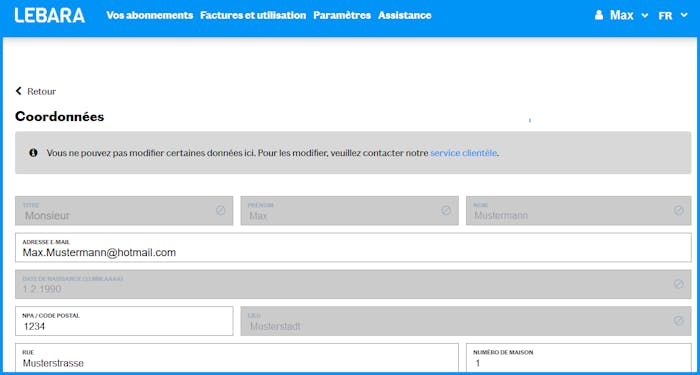Click the locked icon in the Lieu field
This screenshot has width=700, height=375.
point(679,321)
